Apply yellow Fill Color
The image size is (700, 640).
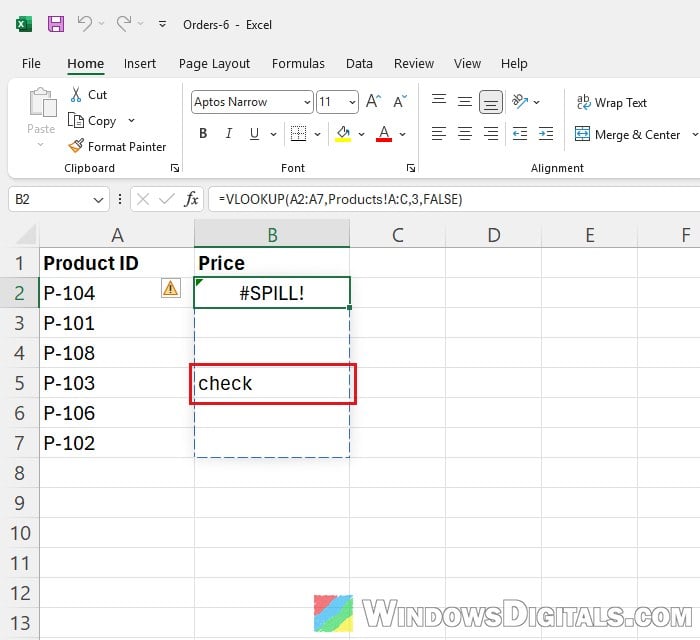[x=343, y=133]
